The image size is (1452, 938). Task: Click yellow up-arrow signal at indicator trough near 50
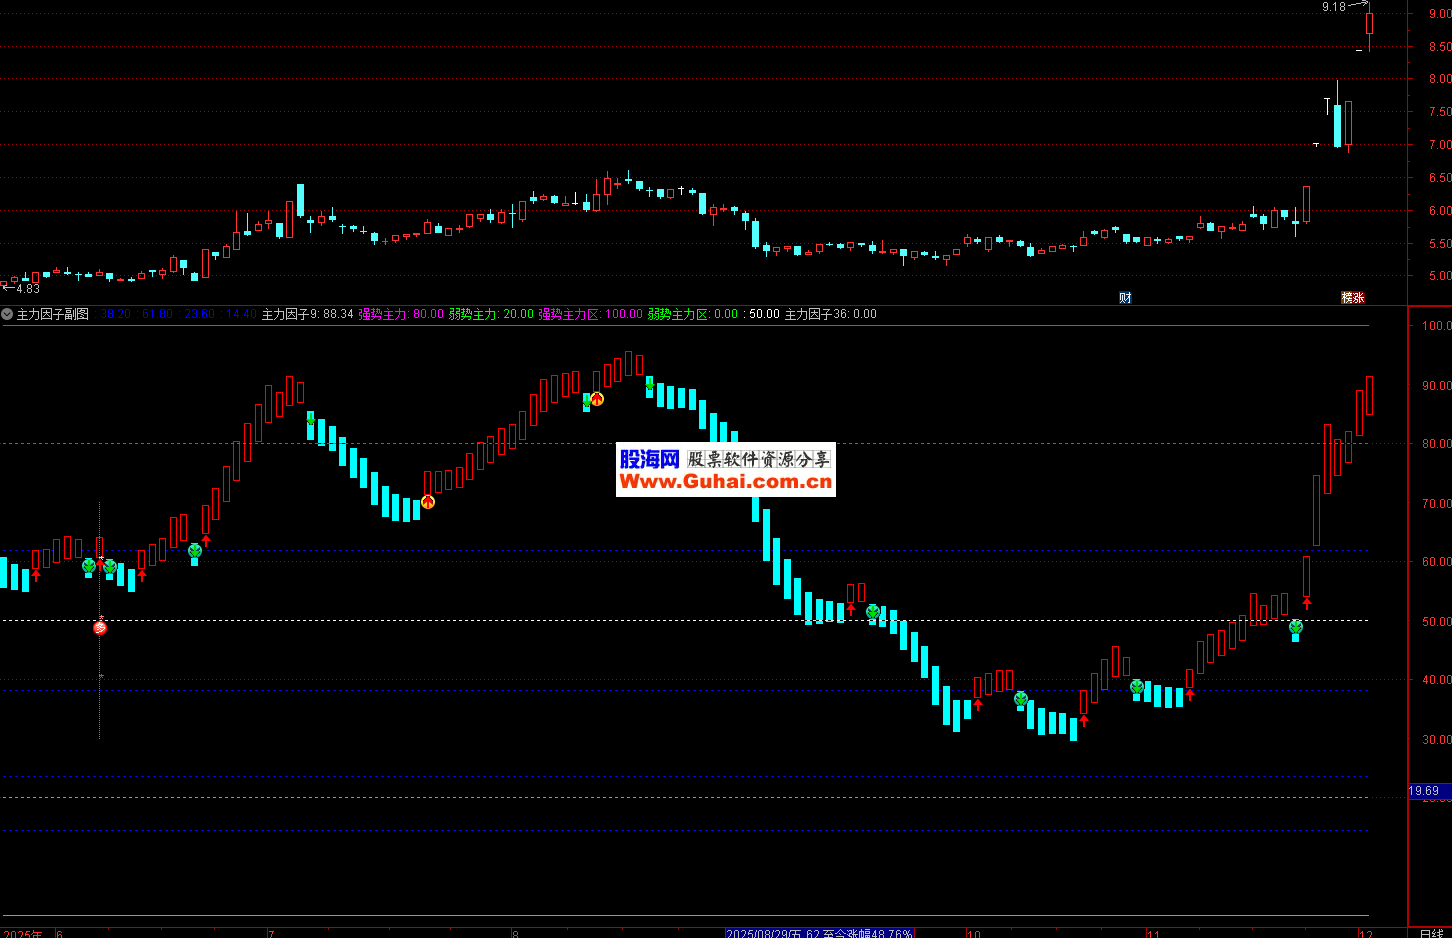click(428, 502)
